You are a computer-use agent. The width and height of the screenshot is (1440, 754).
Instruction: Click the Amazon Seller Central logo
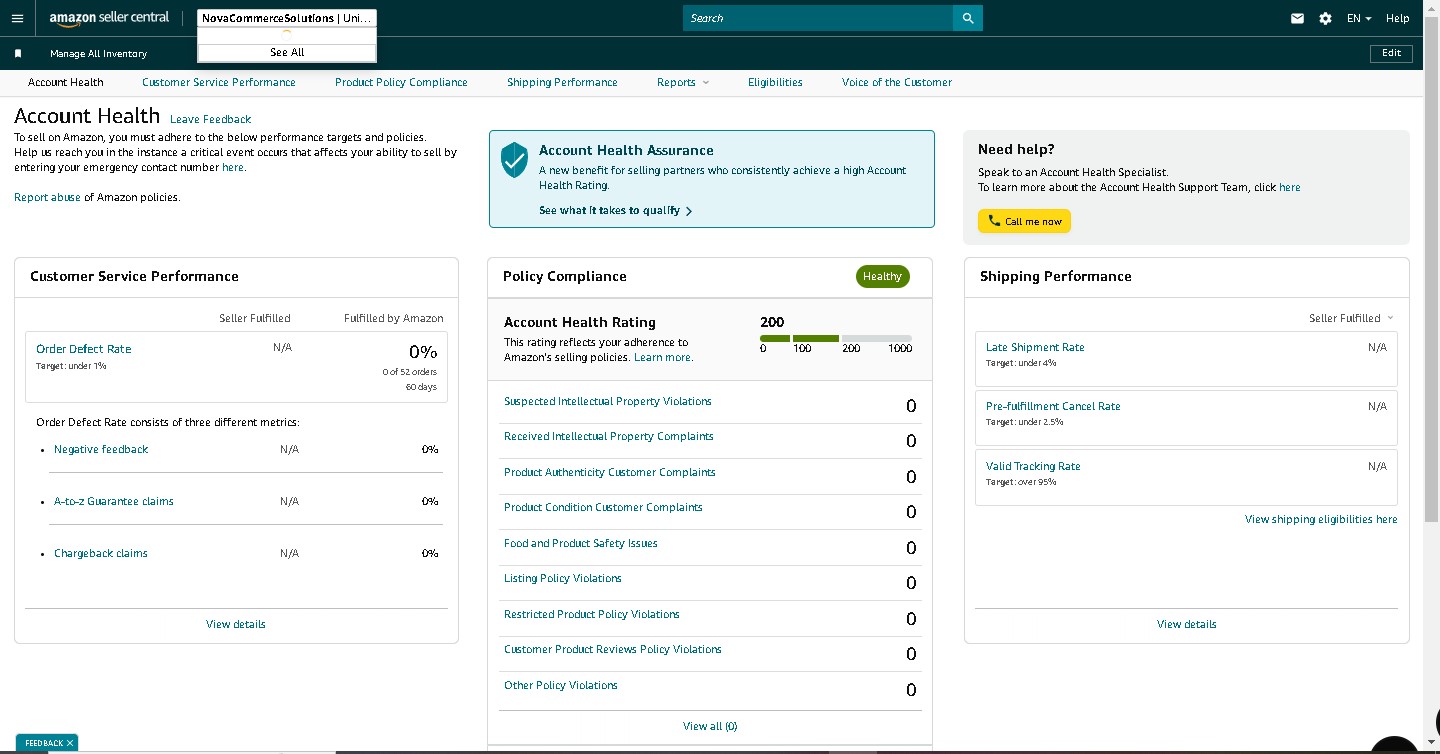110,18
